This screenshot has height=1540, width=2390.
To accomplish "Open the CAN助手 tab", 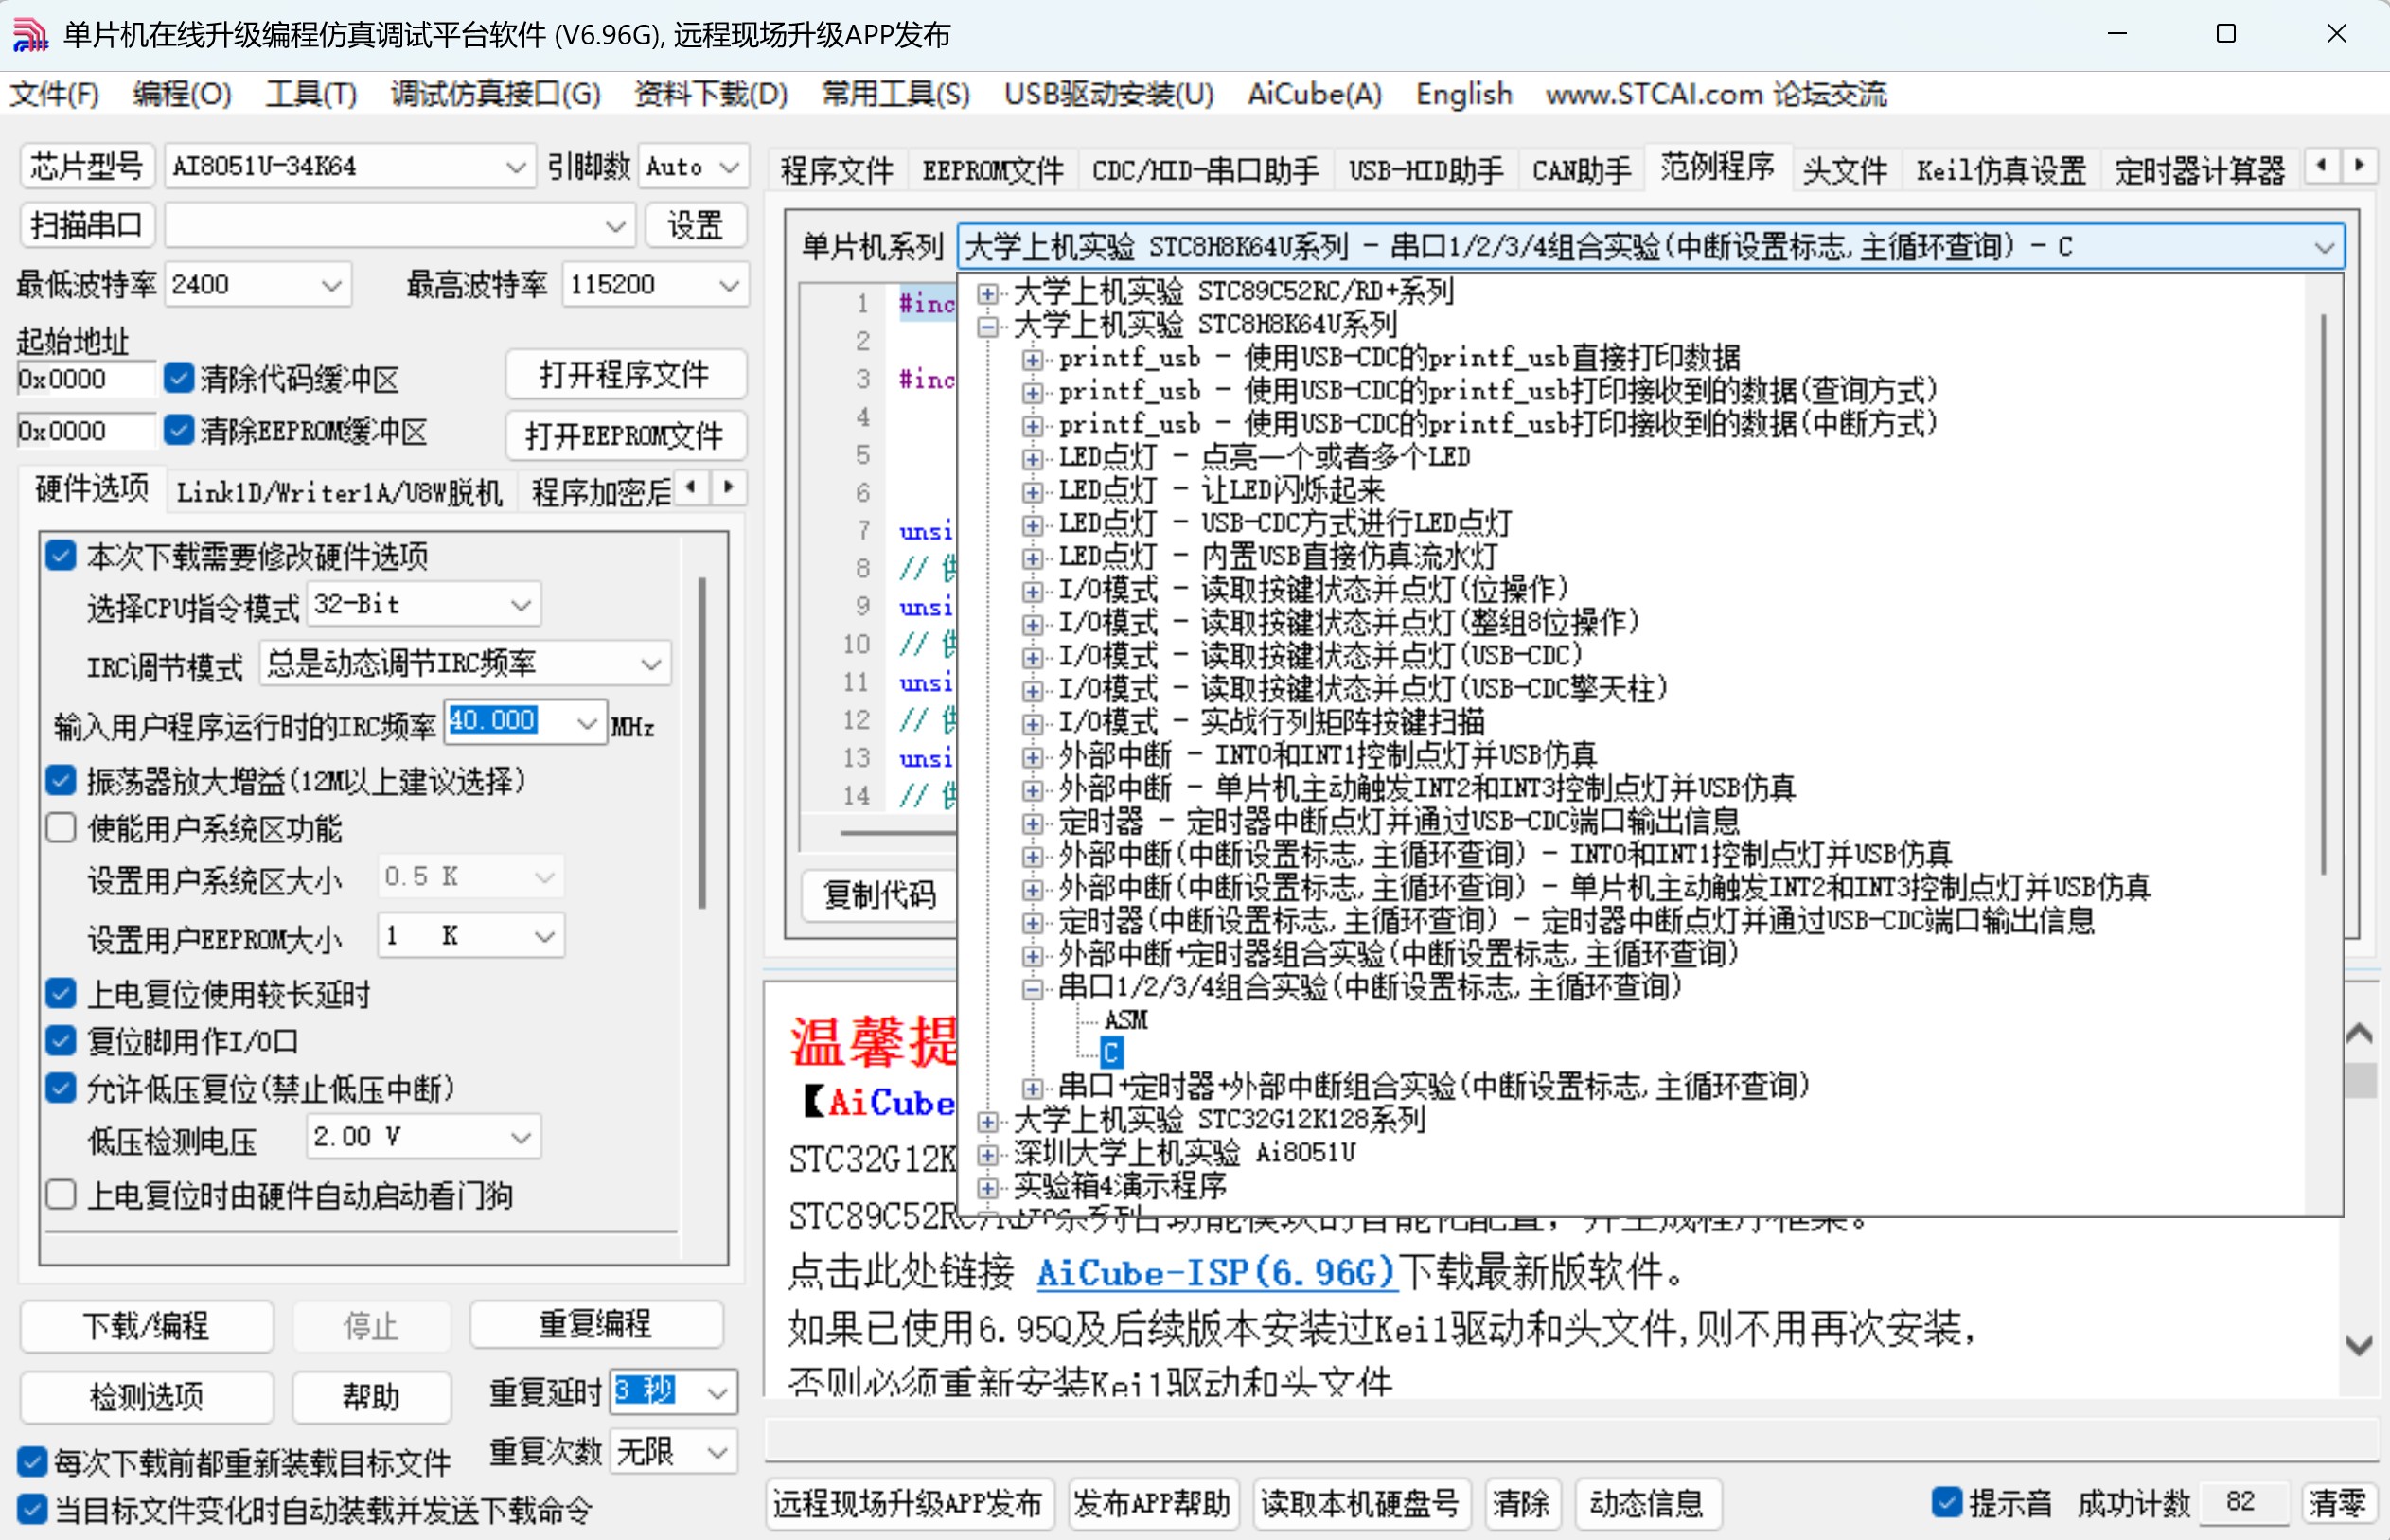I will (x=1580, y=170).
